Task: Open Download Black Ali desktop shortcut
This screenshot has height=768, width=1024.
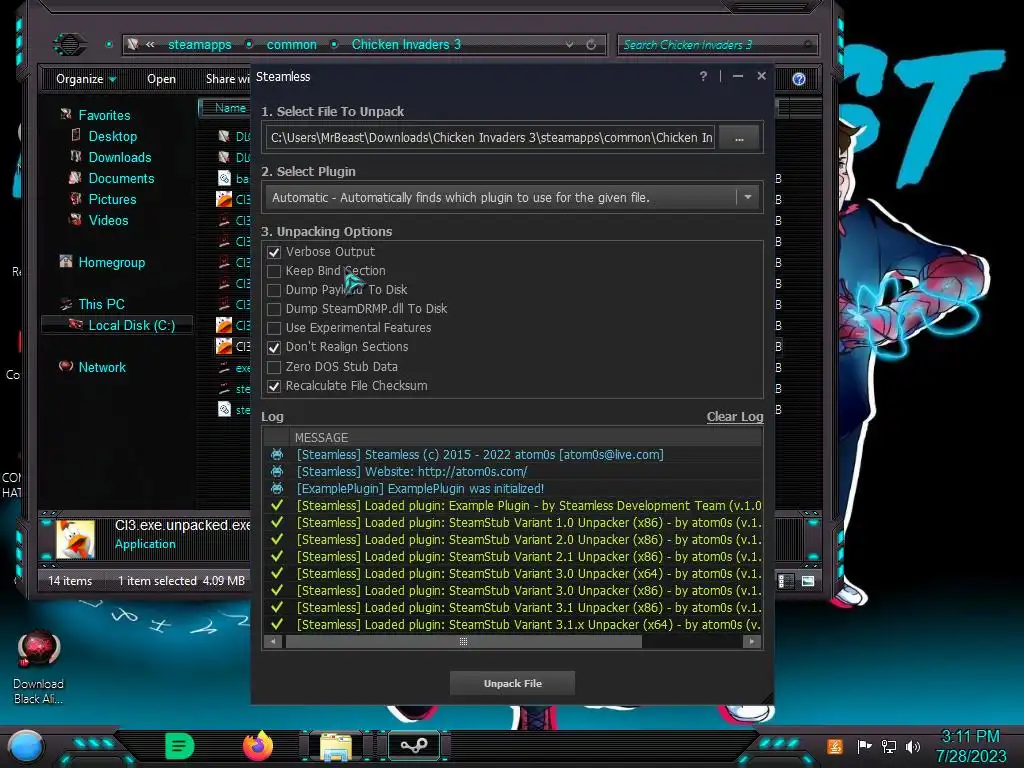Action: [x=39, y=667]
